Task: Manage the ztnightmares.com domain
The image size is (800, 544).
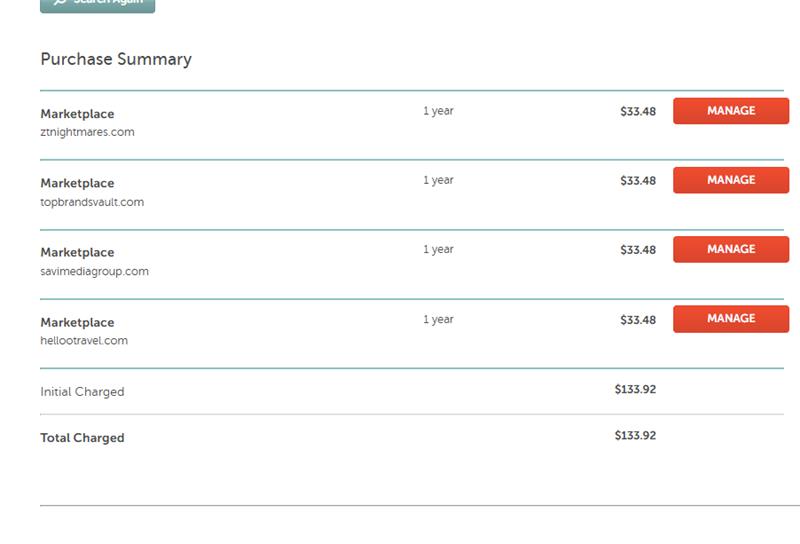Action: point(730,111)
